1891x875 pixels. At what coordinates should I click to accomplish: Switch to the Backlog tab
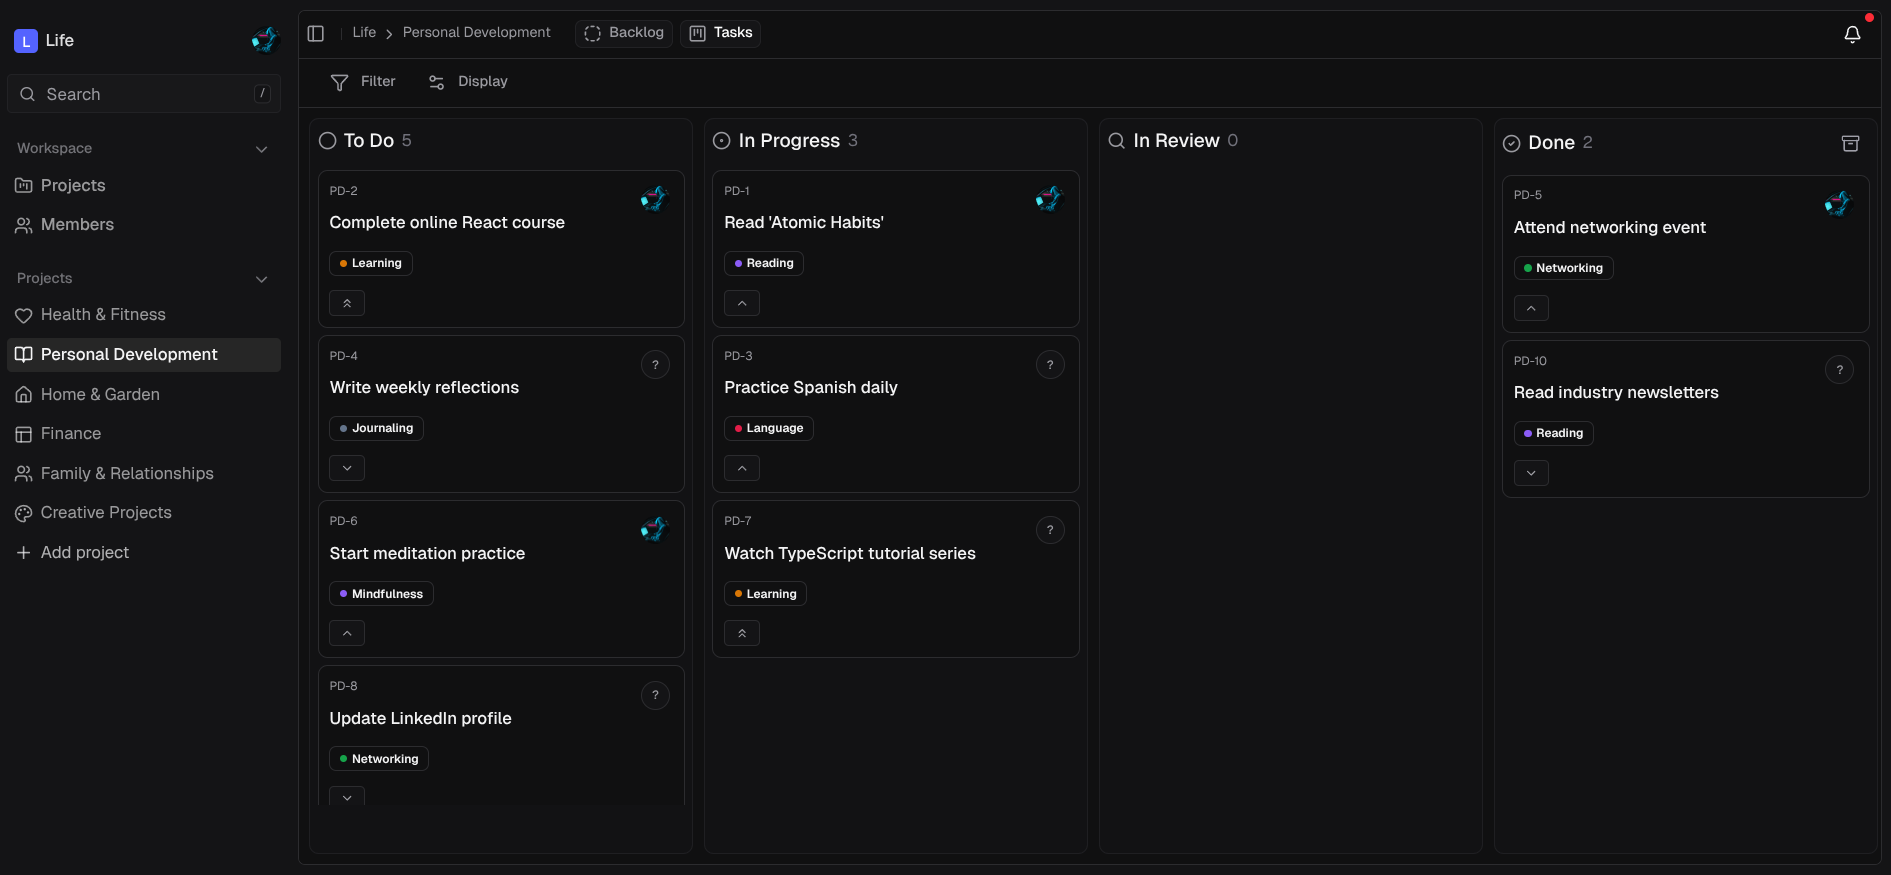[x=624, y=33]
